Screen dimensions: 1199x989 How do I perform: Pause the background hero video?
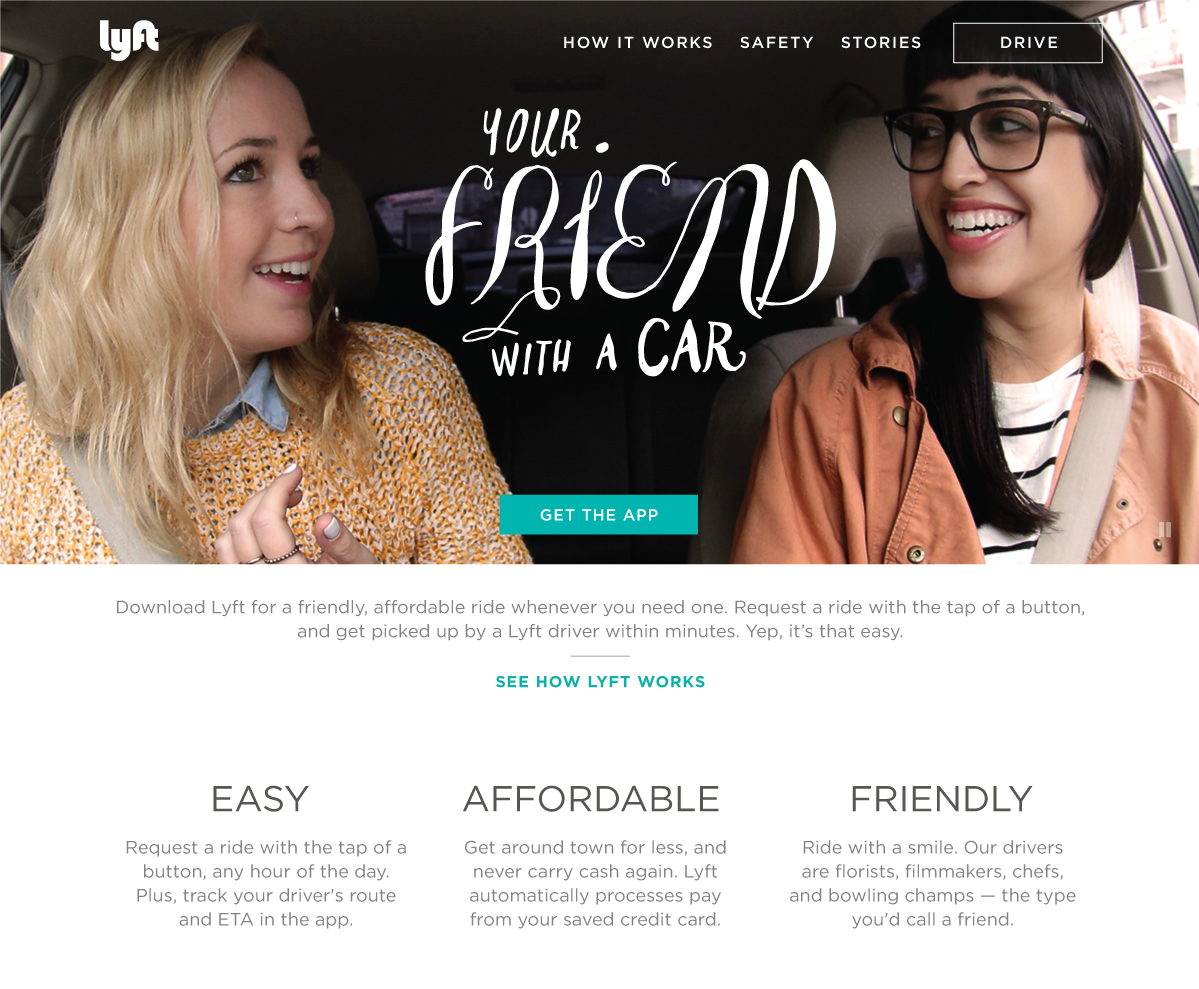coord(1165,529)
